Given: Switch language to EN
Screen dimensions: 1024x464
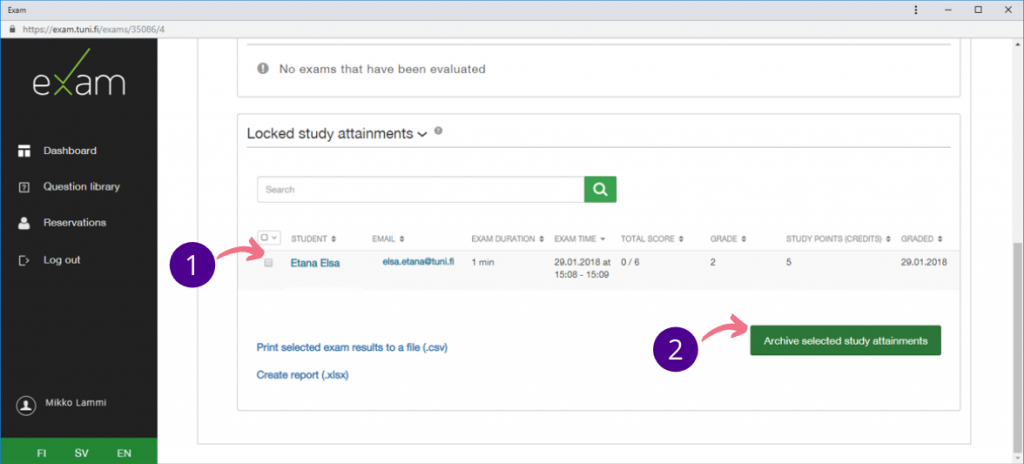Looking at the screenshot, I should [x=124, y=453].
